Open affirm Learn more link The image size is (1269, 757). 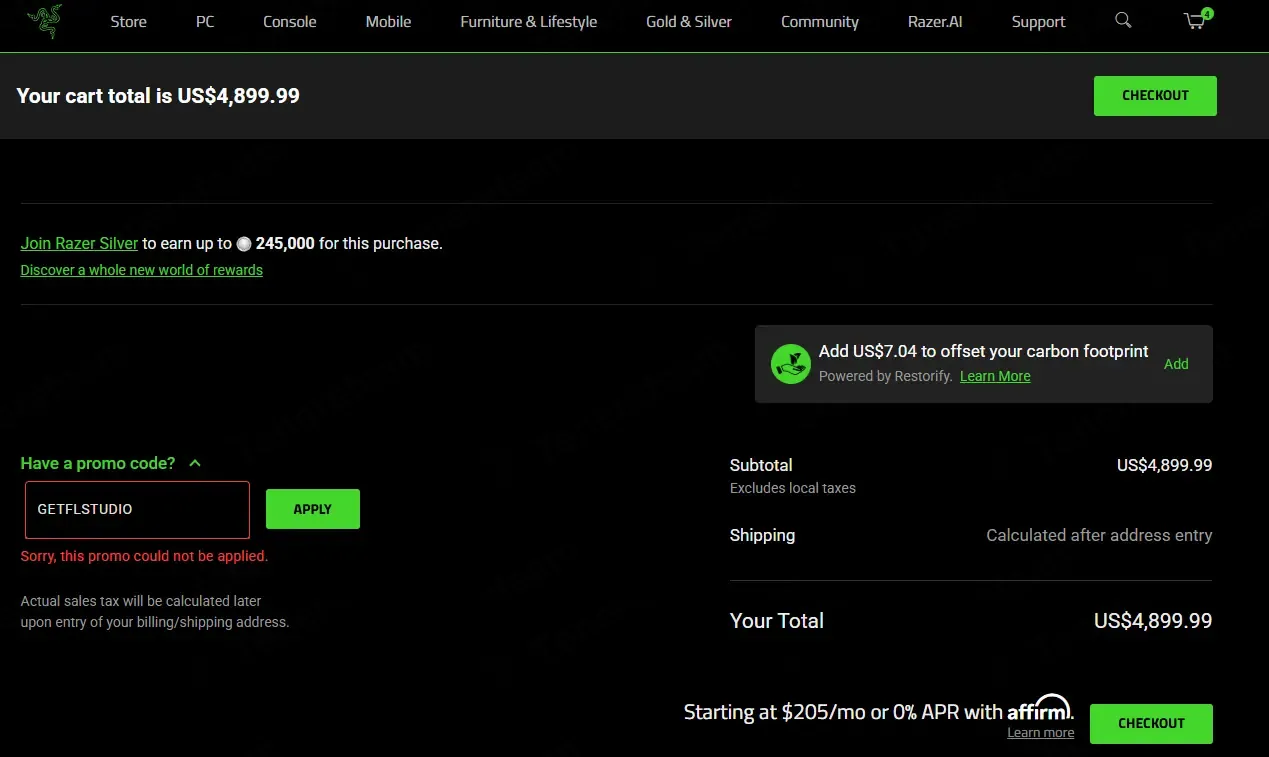point(1041,733)
